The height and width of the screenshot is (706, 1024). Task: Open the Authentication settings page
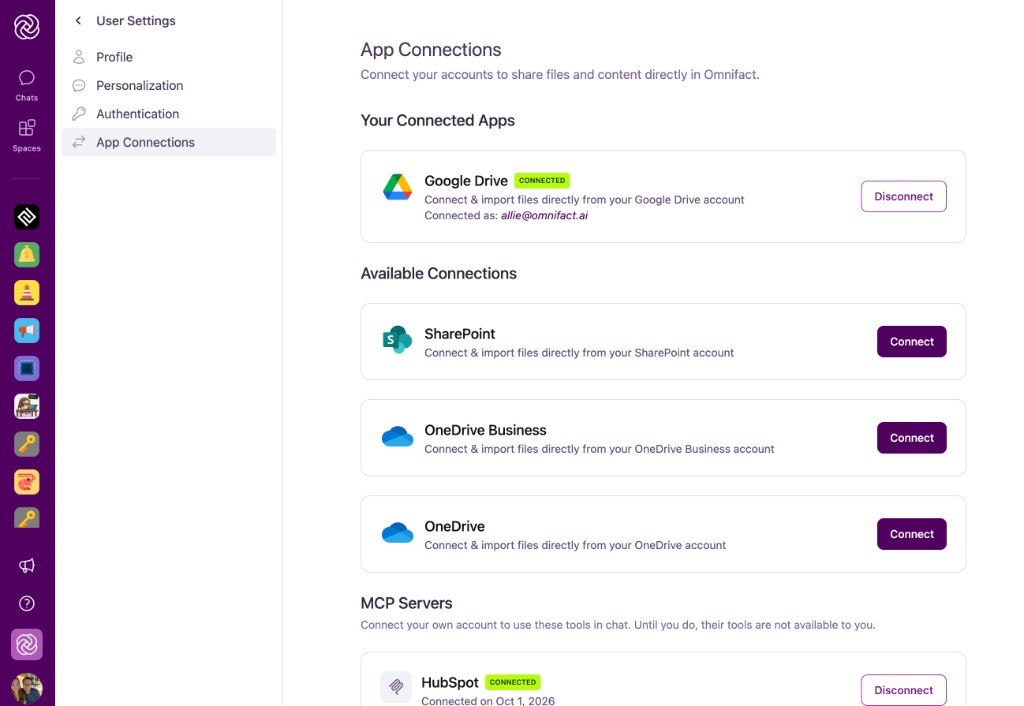[168, 114]
